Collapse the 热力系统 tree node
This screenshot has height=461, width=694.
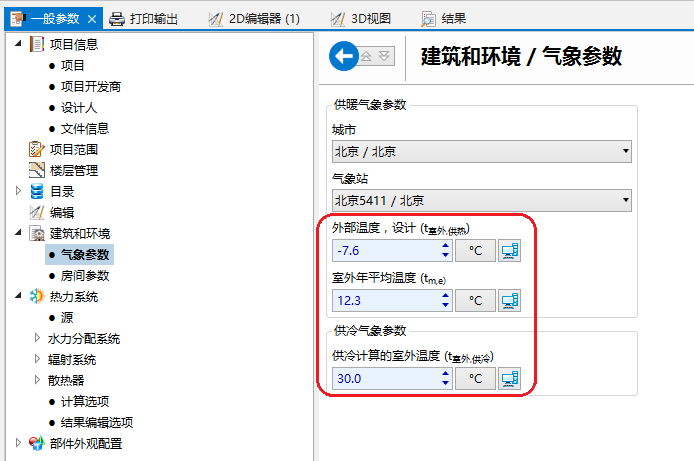(x=19, y=296)
